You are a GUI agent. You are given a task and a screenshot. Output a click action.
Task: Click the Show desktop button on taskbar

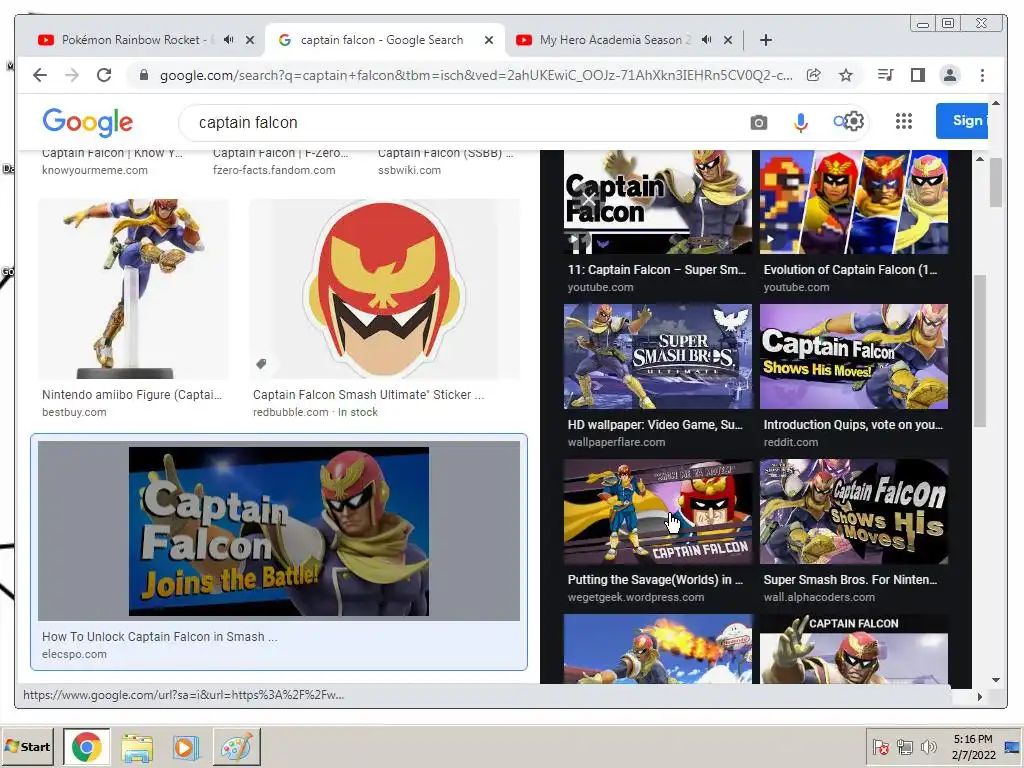(1013, 746)
